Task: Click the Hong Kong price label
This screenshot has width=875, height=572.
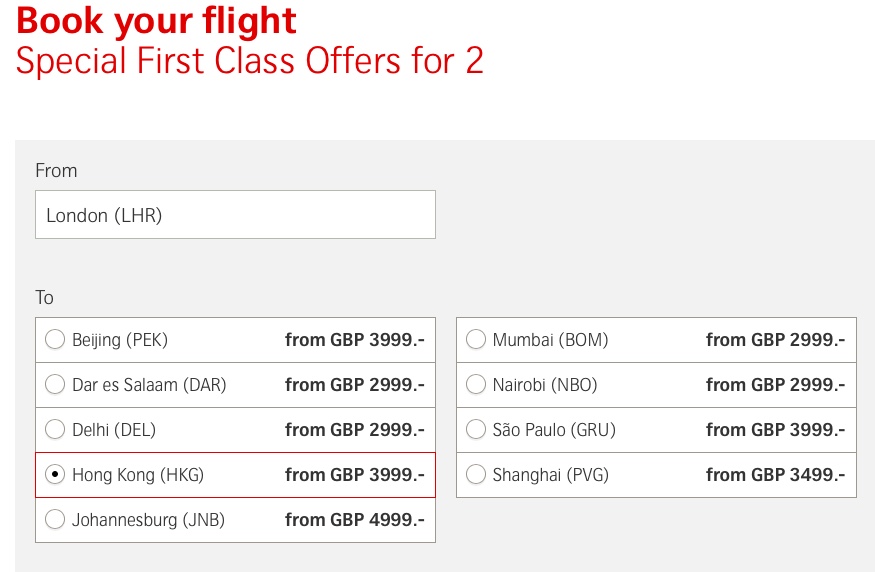Action: (355, 475)
